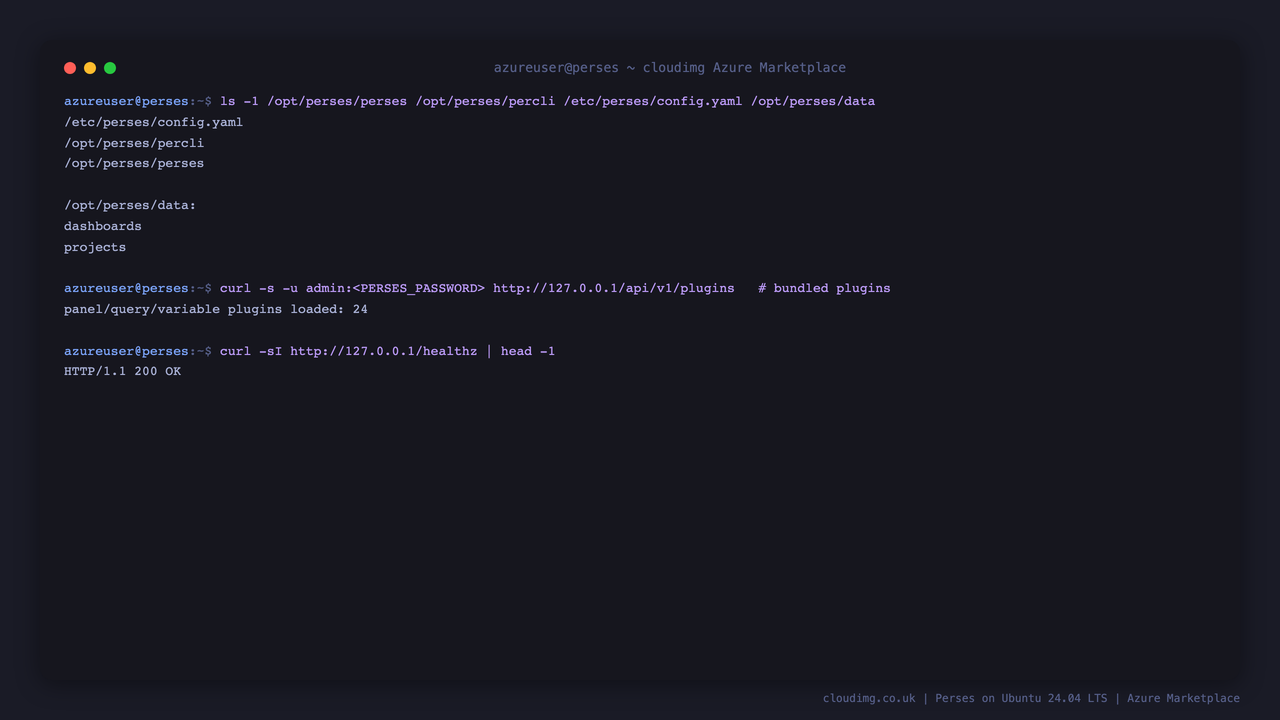1280x720 pixels.
Task: Click the green maximize window dot
Action: 110,68
